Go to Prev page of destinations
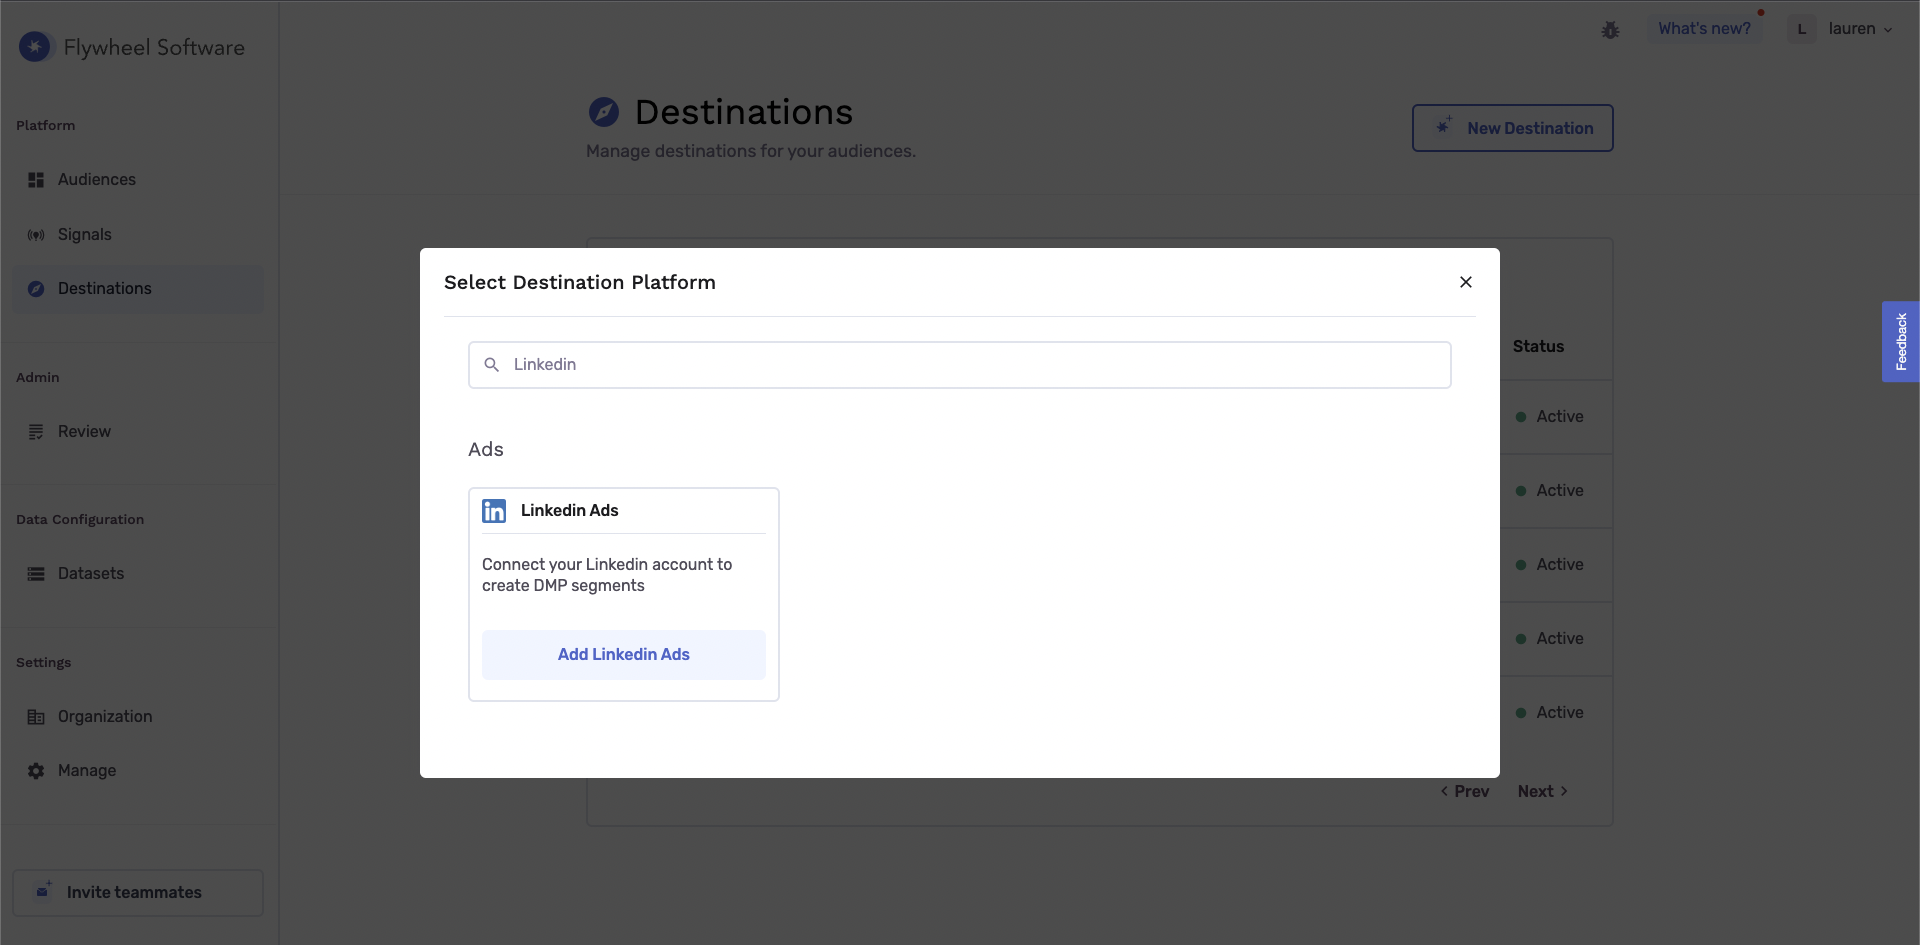The width and height of the screenshot is (1920, 945). [1465, 792]
